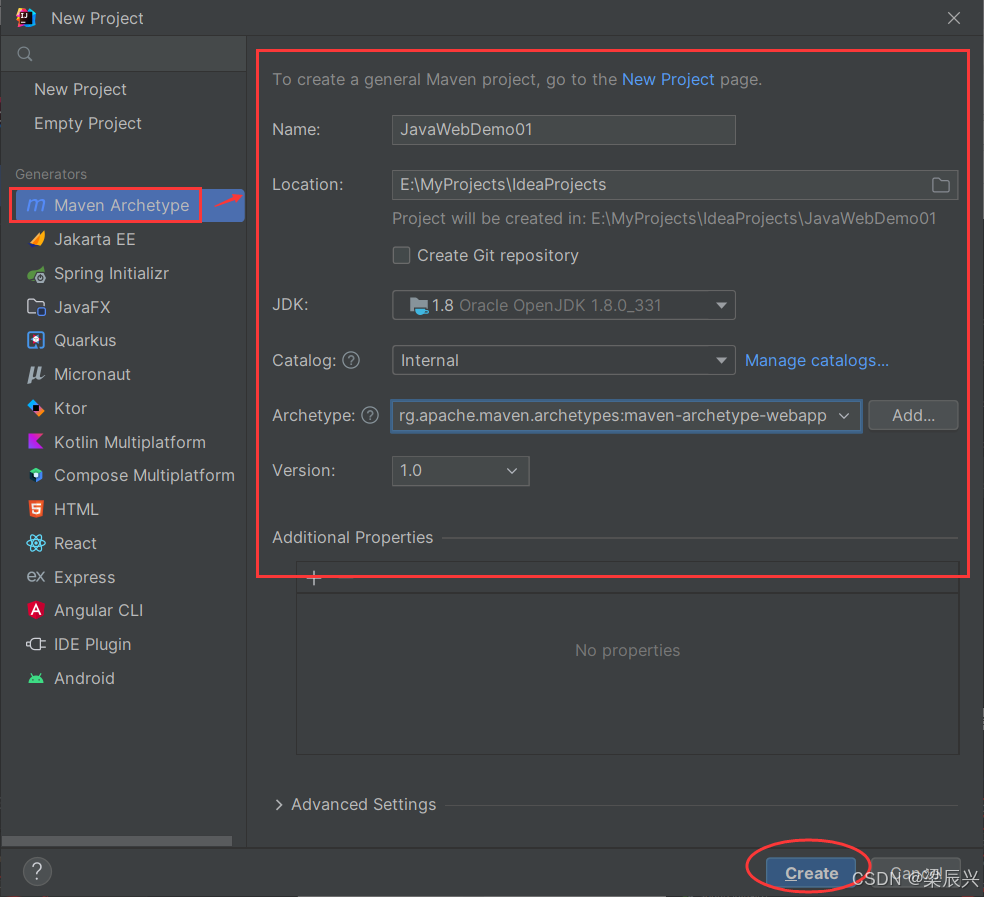Select the HTML generator label
Screen dimensions: 984x897
[x=77, y=509]
